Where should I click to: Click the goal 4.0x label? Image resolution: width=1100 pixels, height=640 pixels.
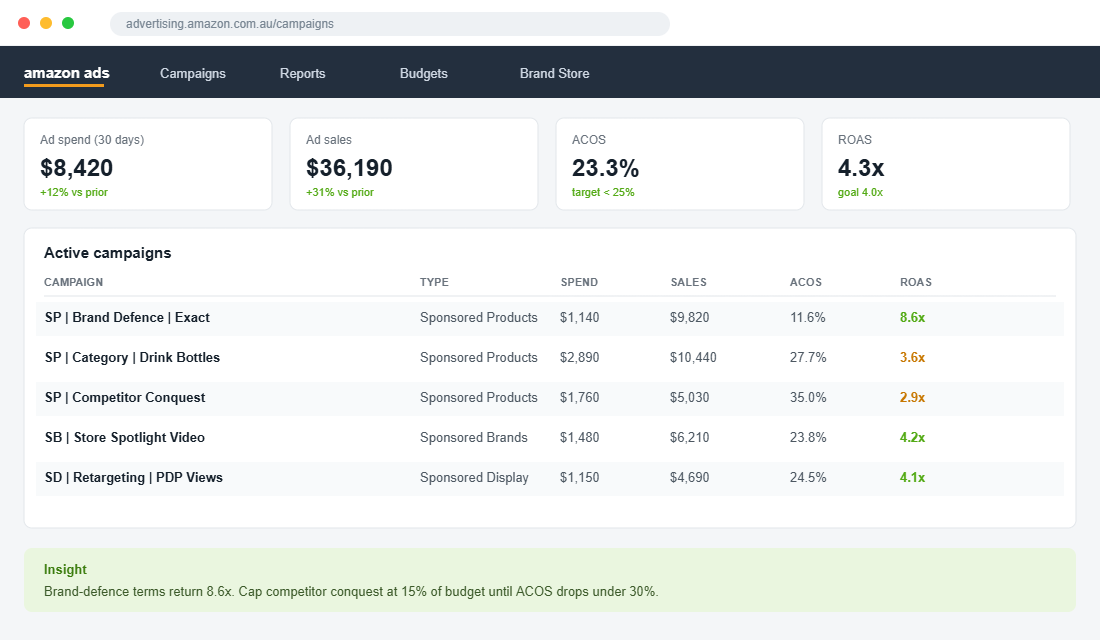pos(860,192)
